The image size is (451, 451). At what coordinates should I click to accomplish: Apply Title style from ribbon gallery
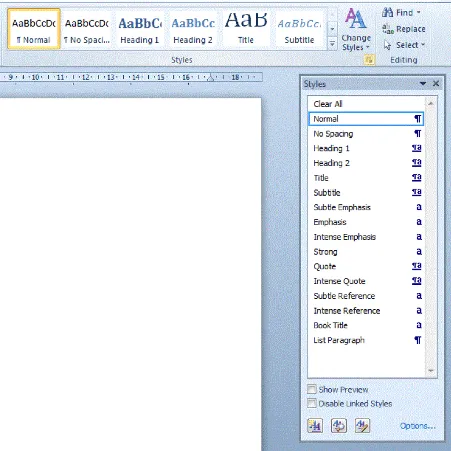[246, 29]
